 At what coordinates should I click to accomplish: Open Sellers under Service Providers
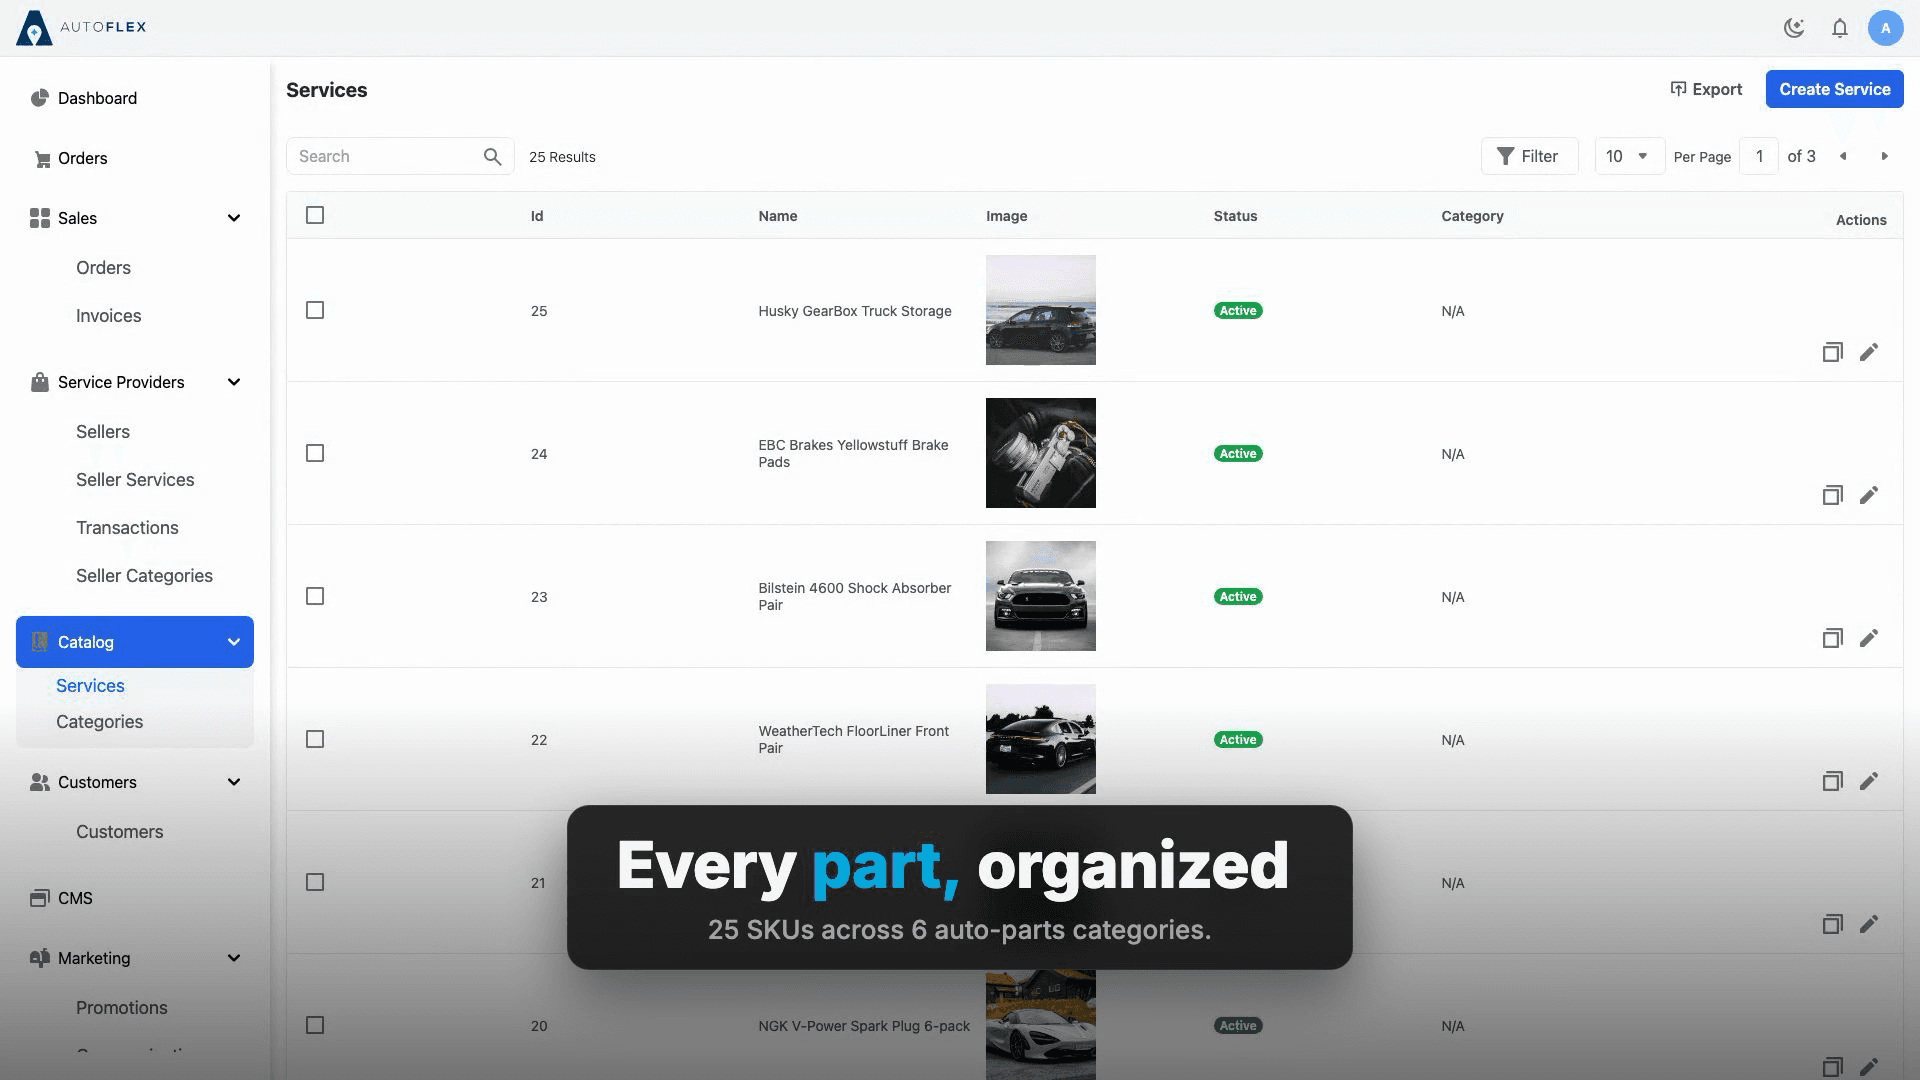click(103, 432)
